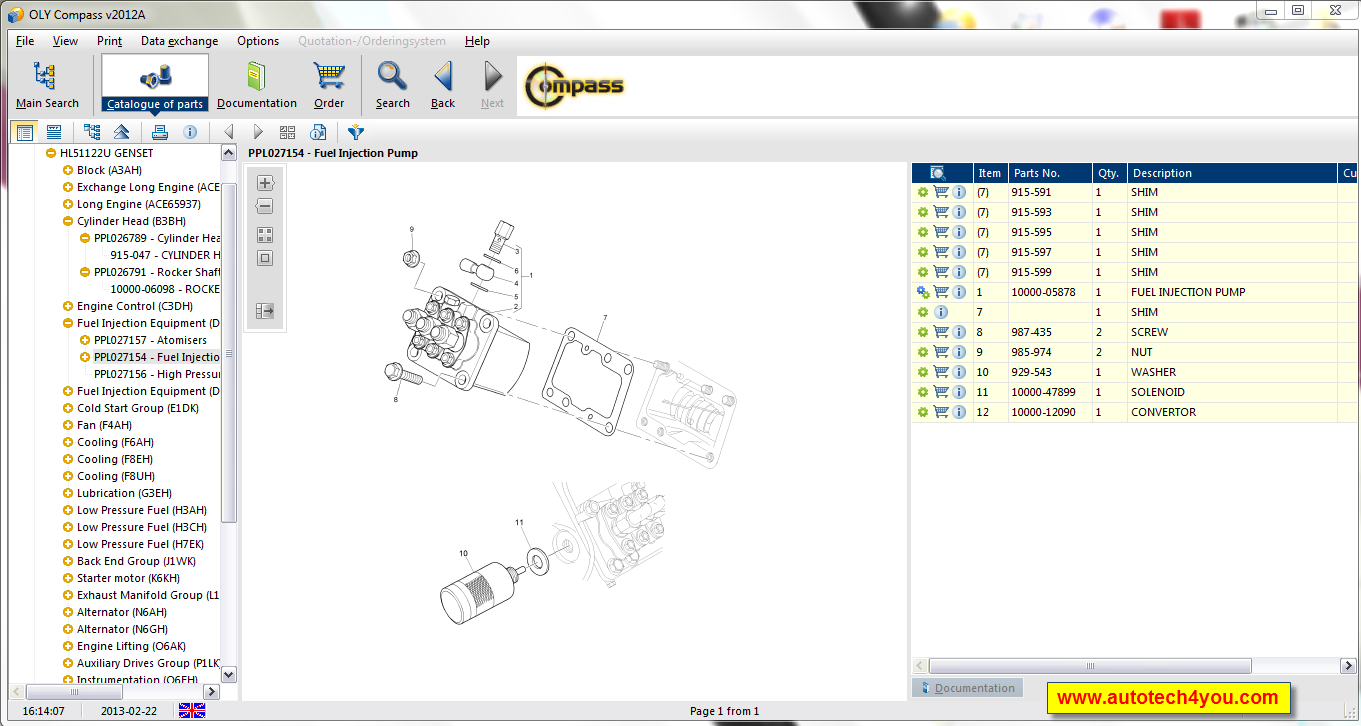The image size is (1361, 726).
Task: Open the Data exchange menu
Action: pos(179,41)
